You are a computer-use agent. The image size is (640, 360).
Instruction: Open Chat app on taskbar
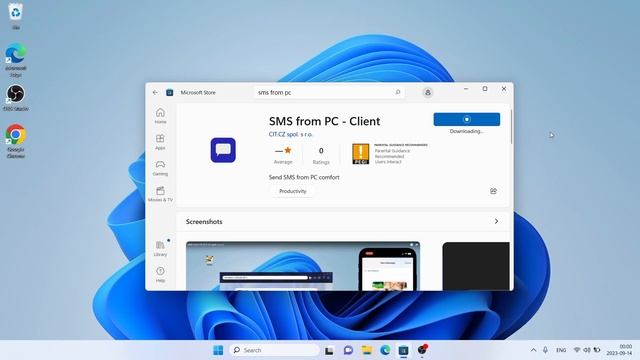[348, 350]
